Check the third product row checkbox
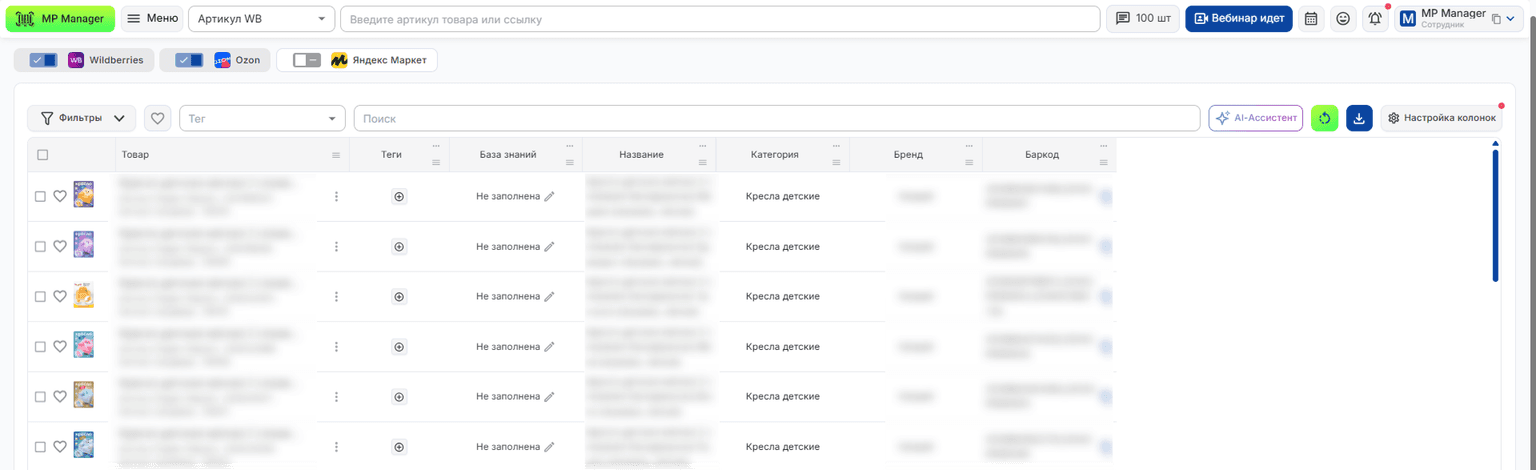Image resolution: width=1536 pixels, height=470 pixels. [x=41, y=297]
